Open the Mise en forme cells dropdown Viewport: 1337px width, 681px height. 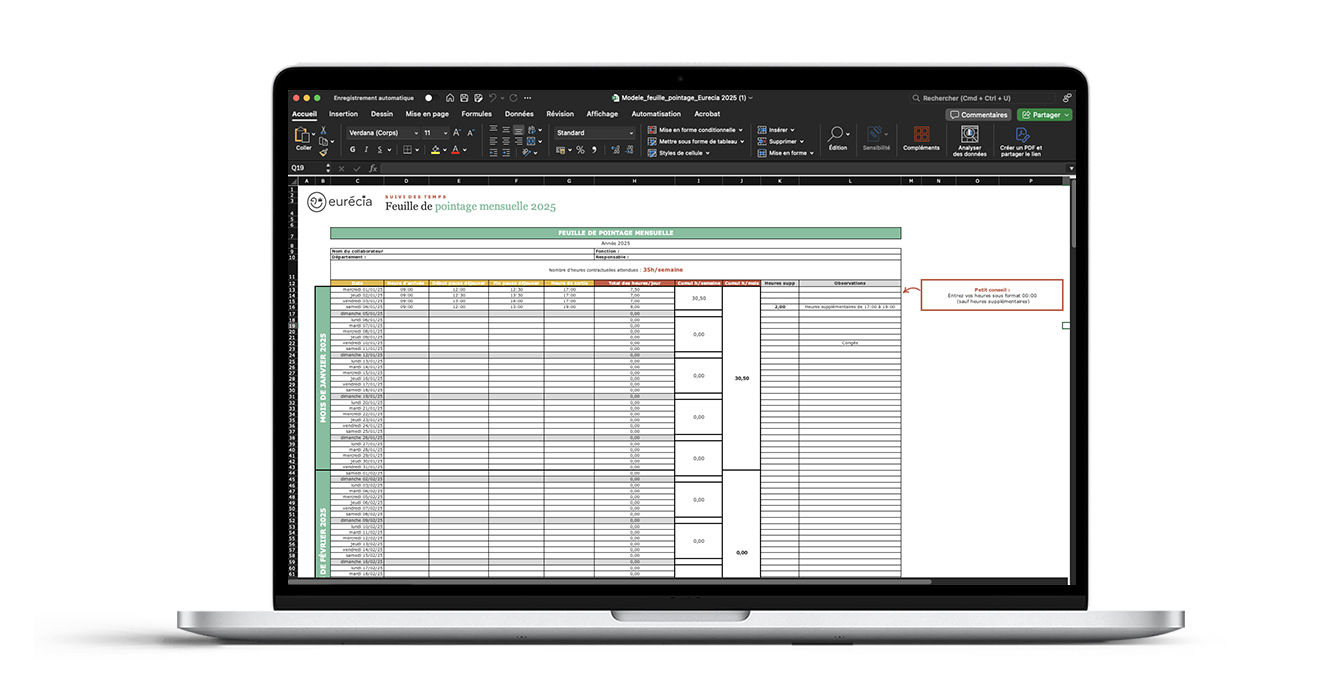(x=786, y=153)
